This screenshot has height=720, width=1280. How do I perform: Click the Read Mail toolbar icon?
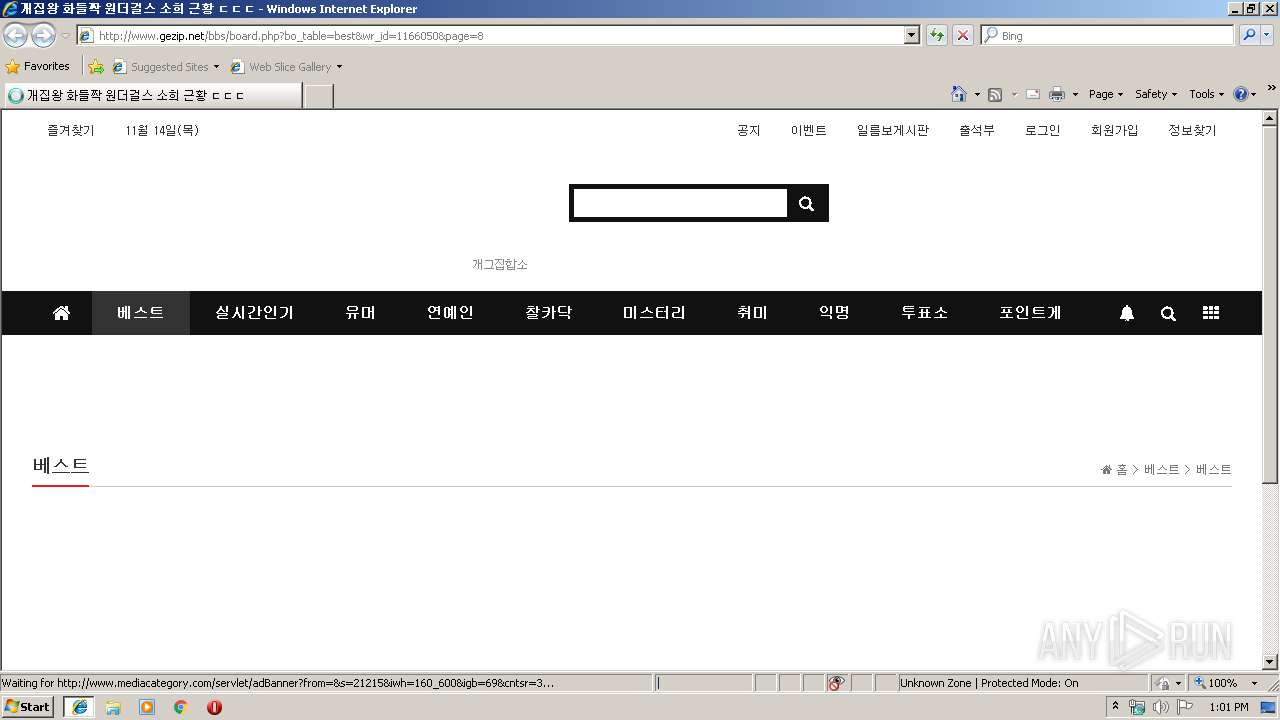[x=1033, y=94]
